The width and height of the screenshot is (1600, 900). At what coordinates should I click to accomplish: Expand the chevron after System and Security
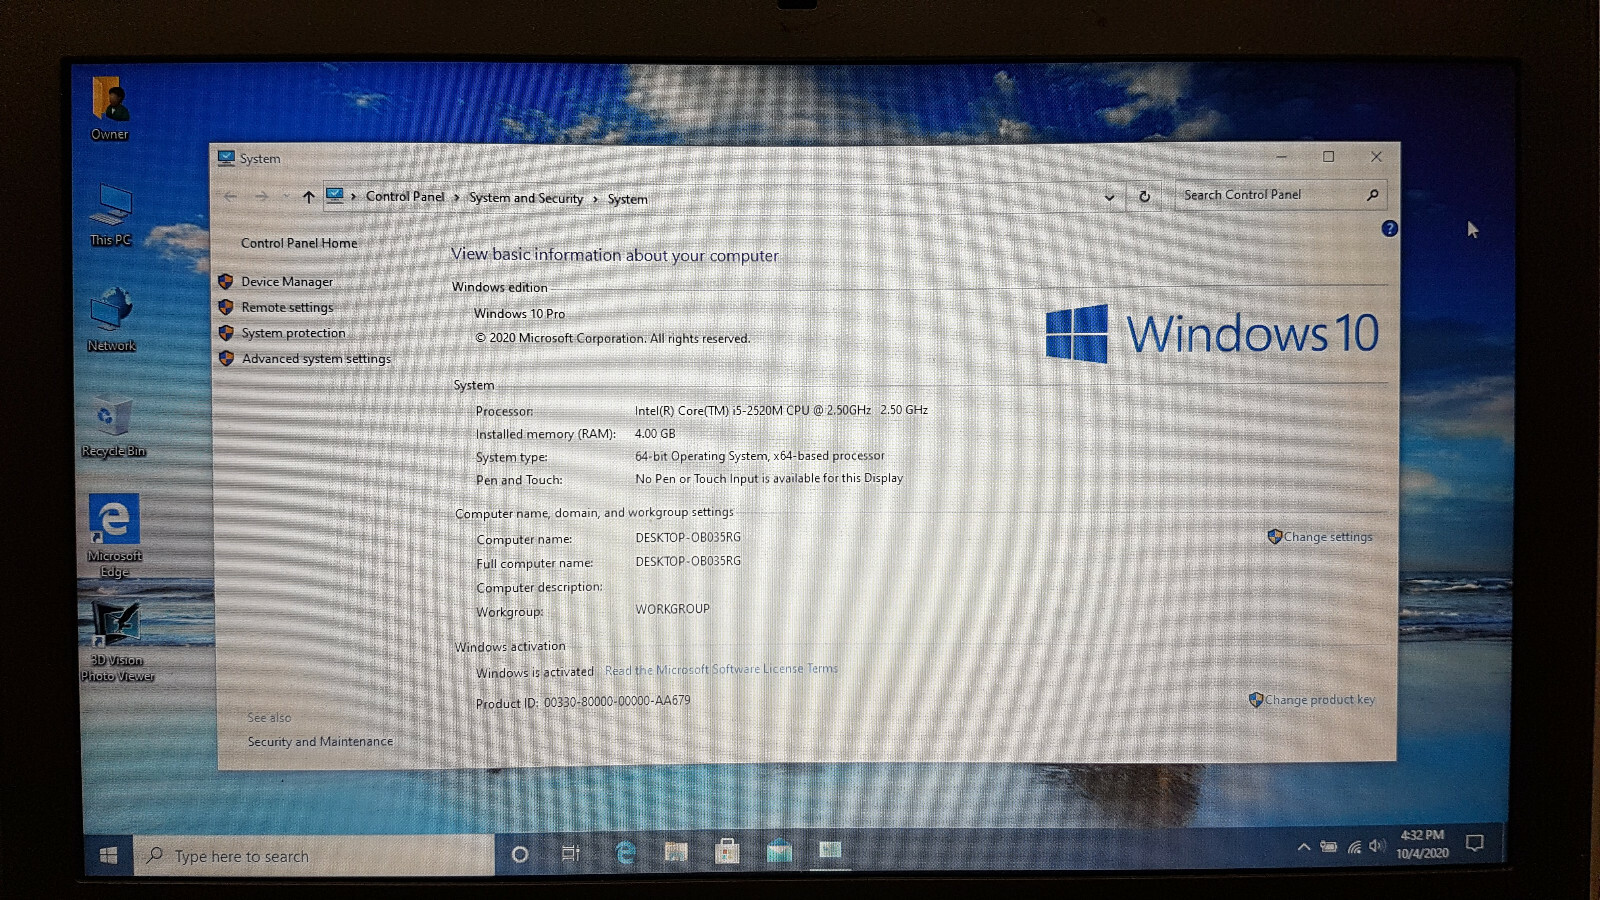[595, 199]
